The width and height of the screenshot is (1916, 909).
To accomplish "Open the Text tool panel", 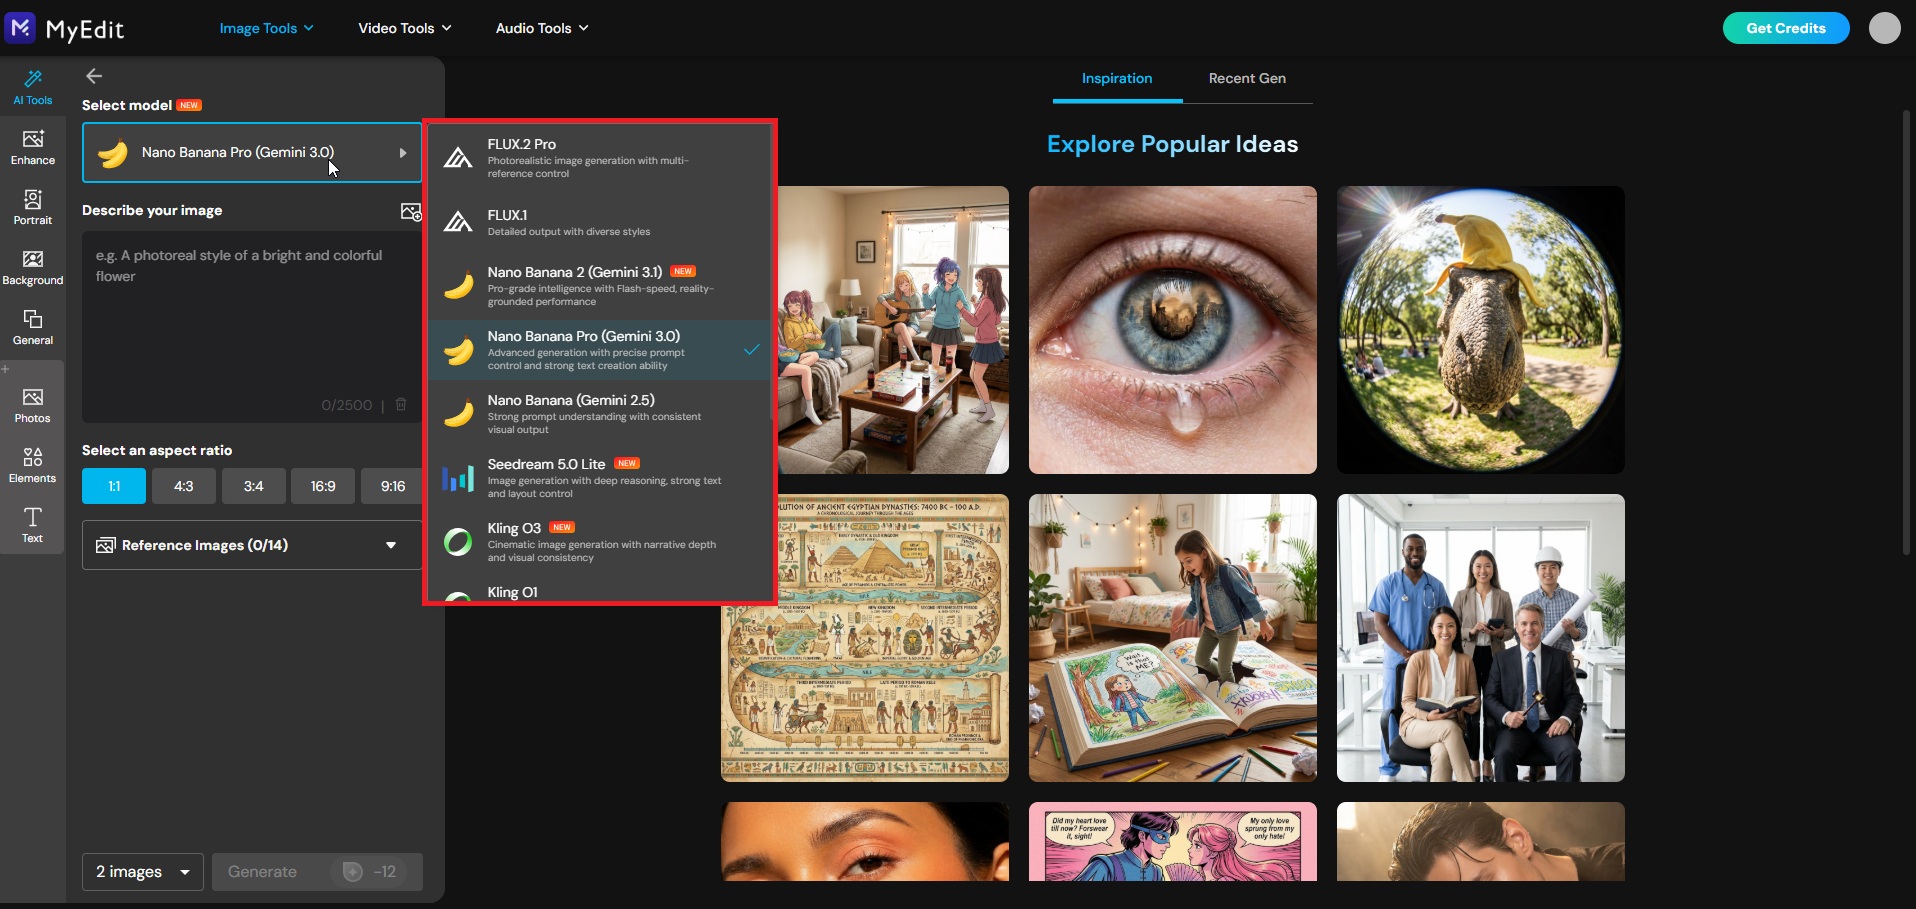I will pos(31,523).
